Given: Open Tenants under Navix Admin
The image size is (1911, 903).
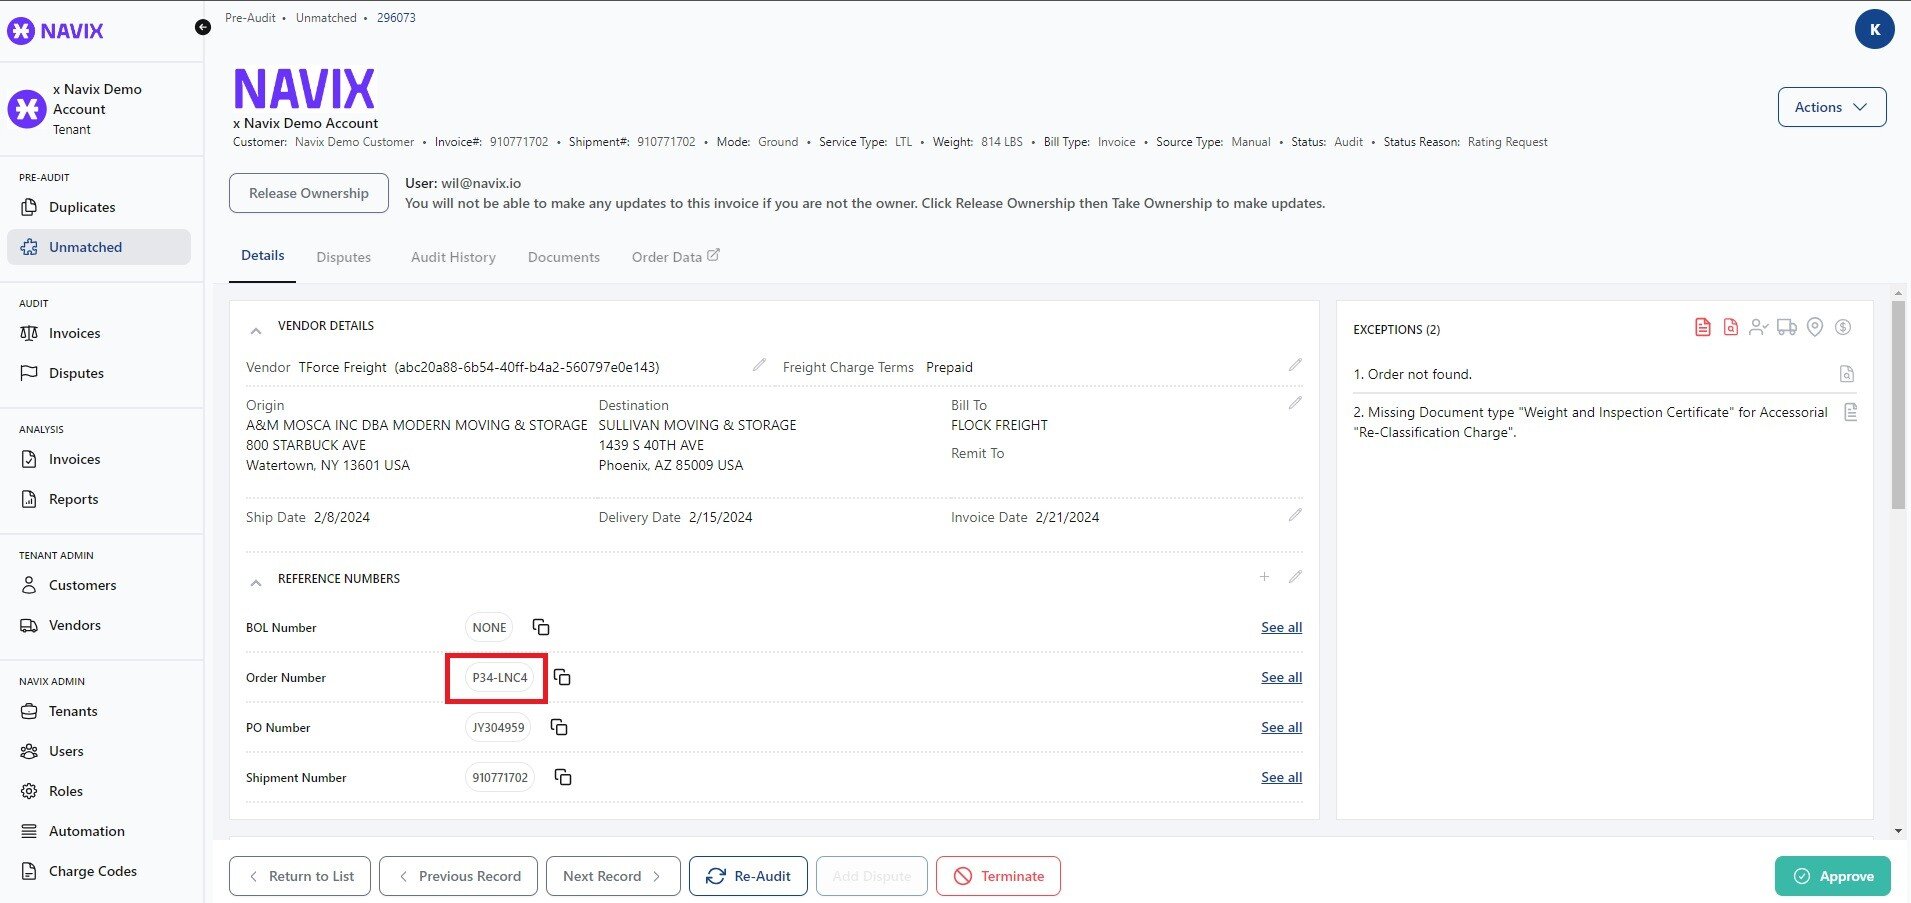Looking at the screenshot, I should click(98, 711).
